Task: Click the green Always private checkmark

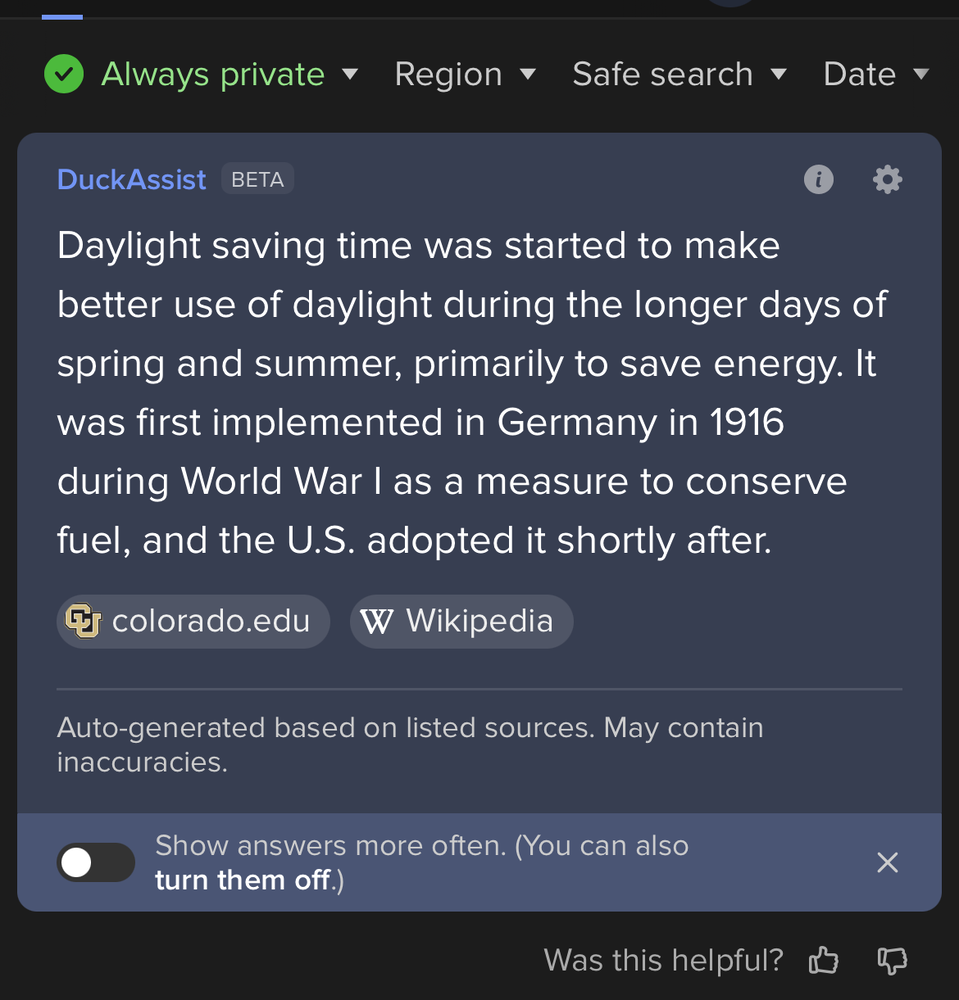Action: pyautogui.click(x=64, y=74)
